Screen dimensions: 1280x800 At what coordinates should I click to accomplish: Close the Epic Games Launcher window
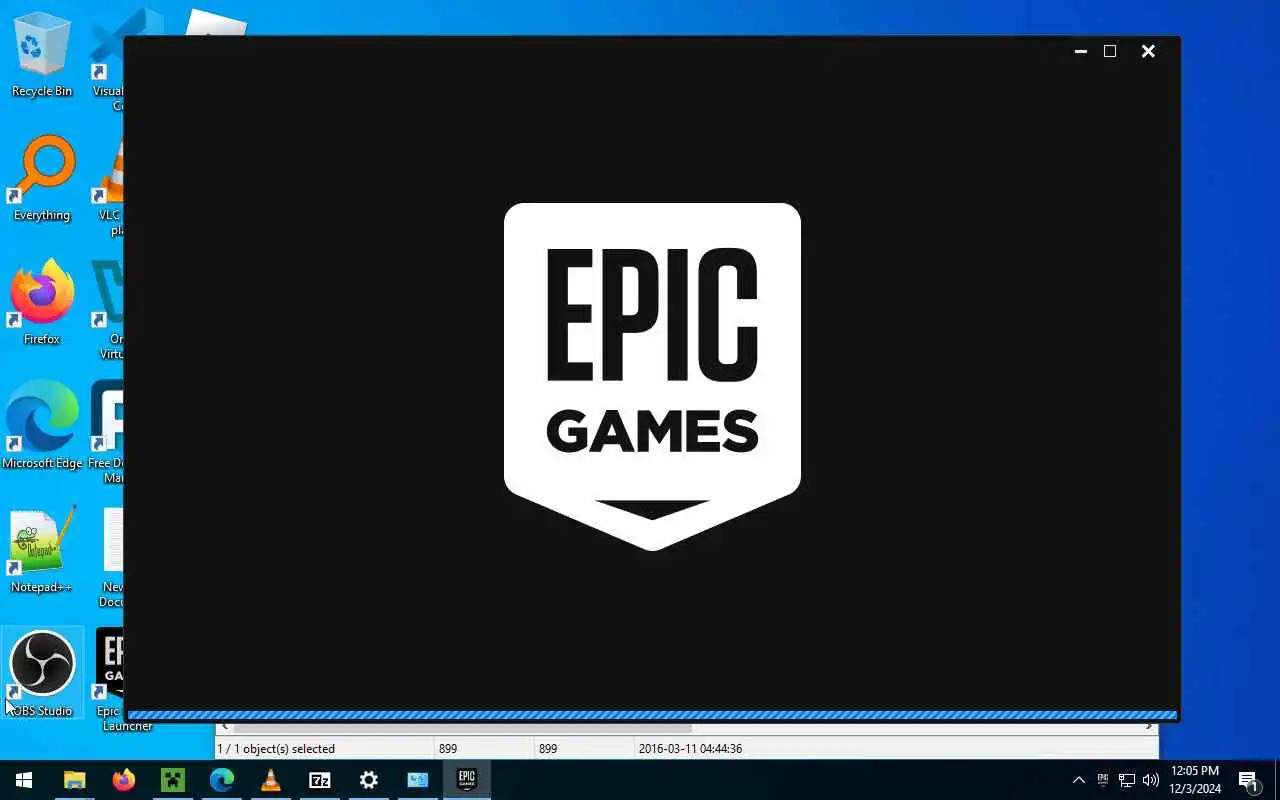(1148, 51)
